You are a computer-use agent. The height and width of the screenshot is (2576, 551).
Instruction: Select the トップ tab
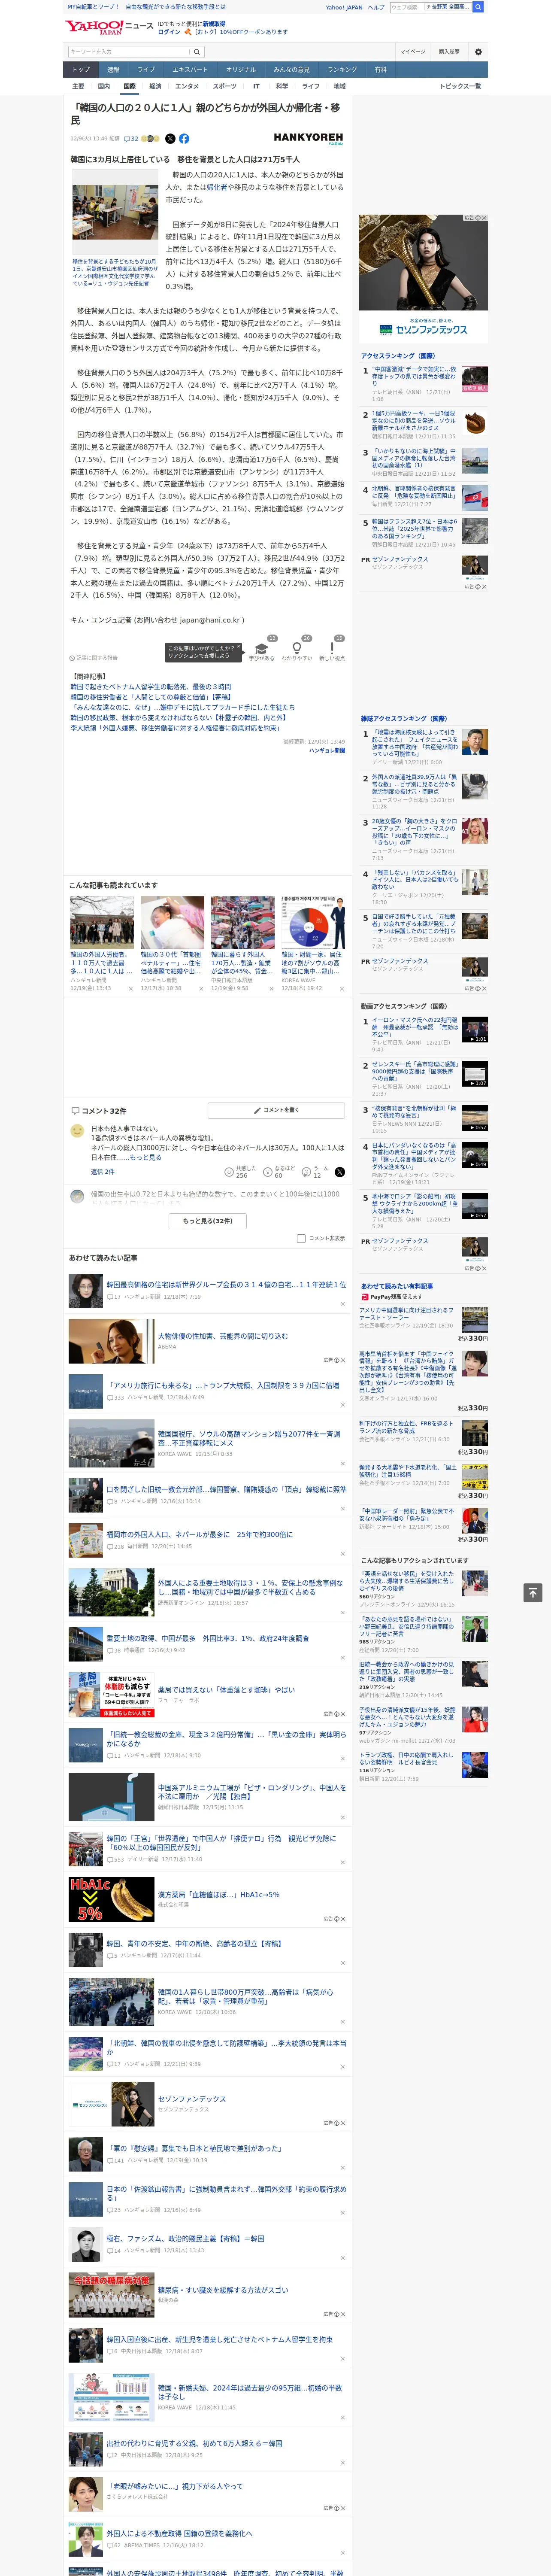(81, 70)
